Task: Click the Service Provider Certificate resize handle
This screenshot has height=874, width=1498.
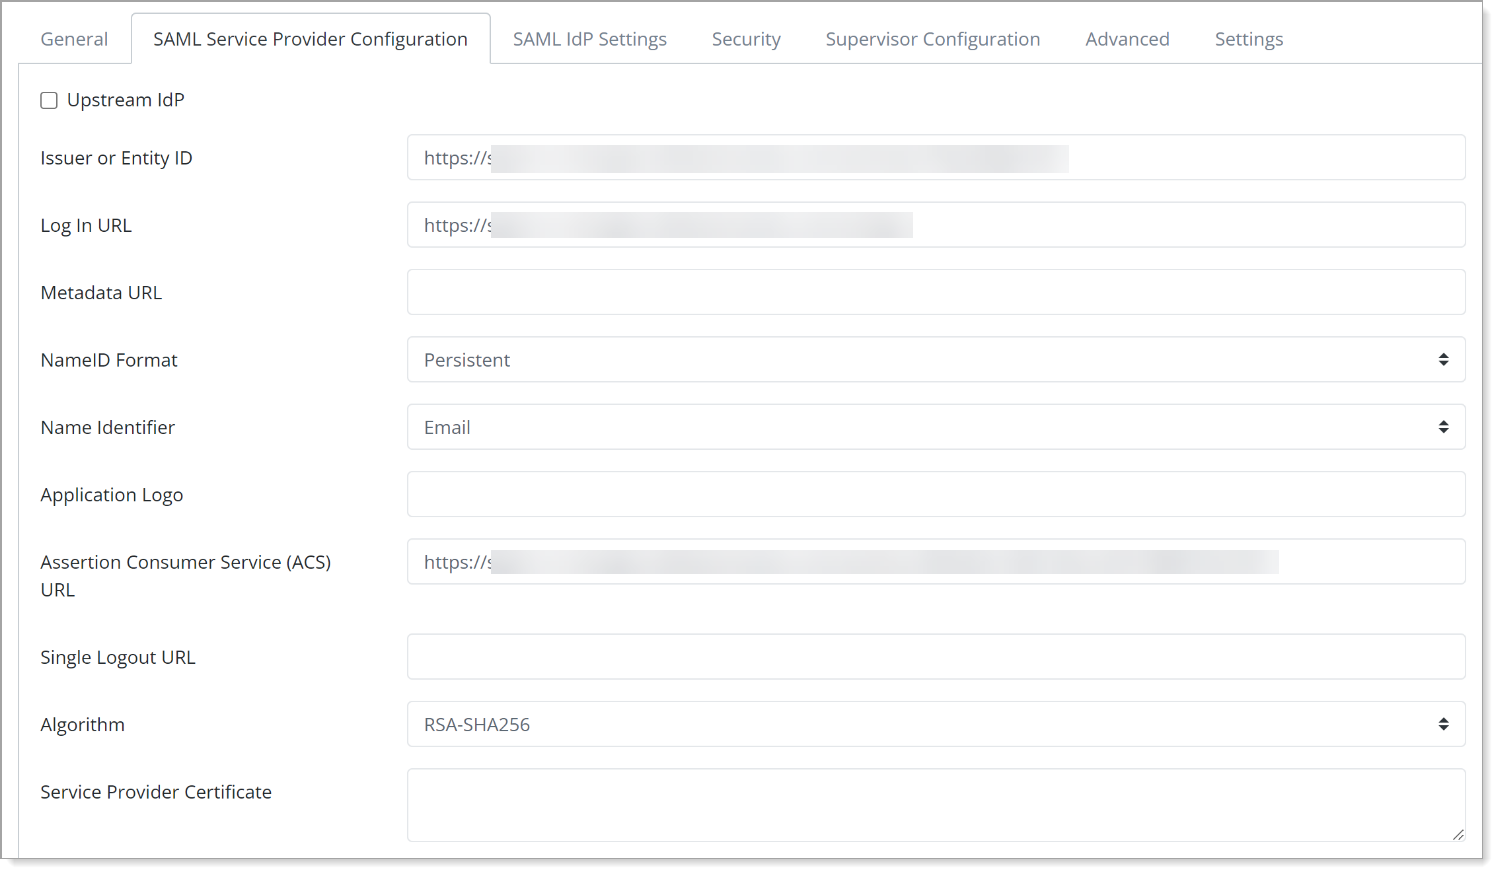Action: [x=1458, y=834]
